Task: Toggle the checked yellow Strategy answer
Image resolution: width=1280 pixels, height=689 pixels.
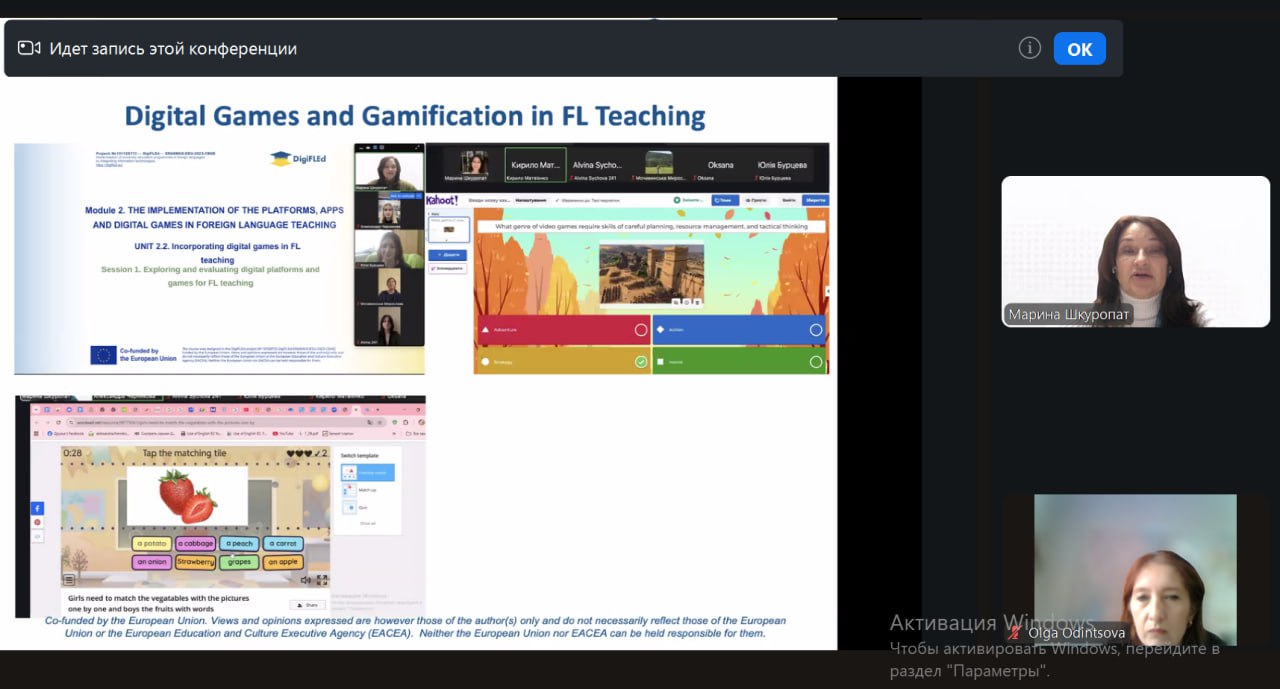Action: (x=641, y=361)
